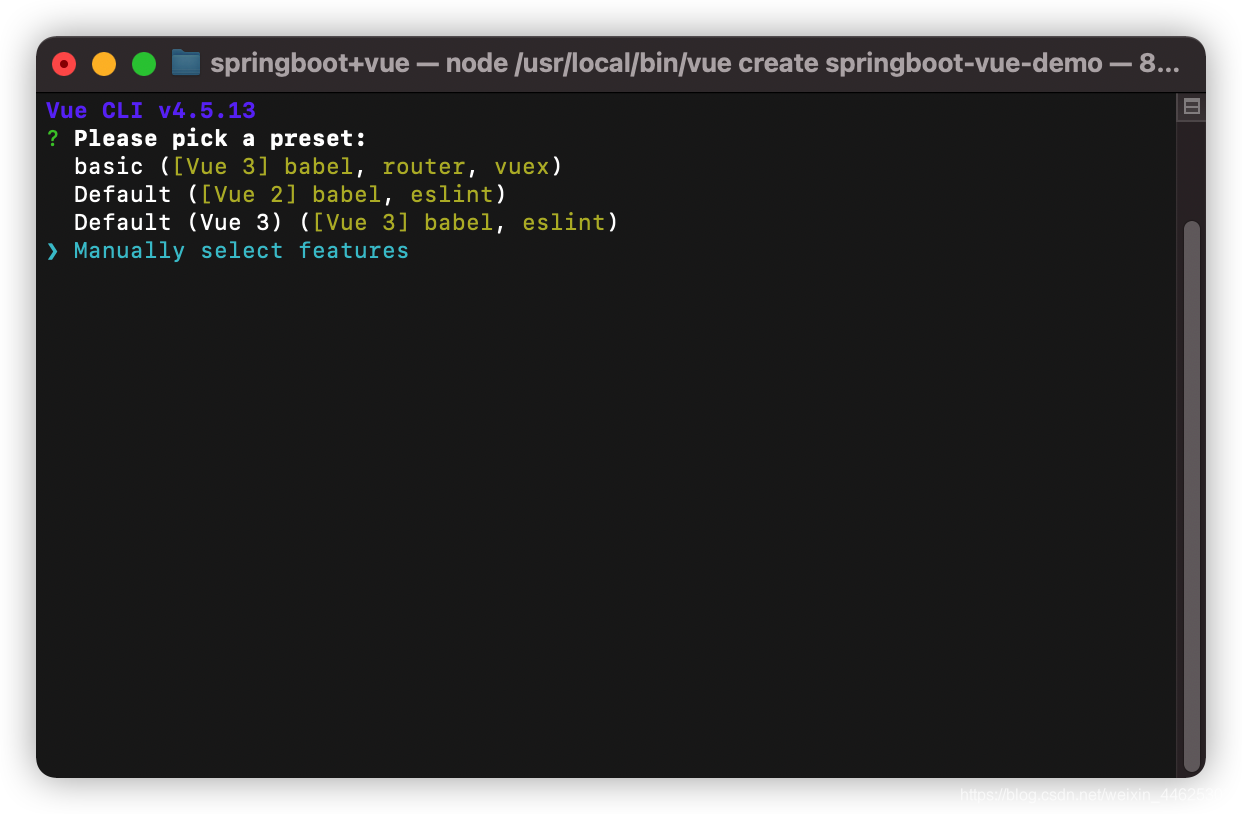Click the green question mark prompt symbol
Viewport: 1242px width, 814px height.
click(53, 138)
